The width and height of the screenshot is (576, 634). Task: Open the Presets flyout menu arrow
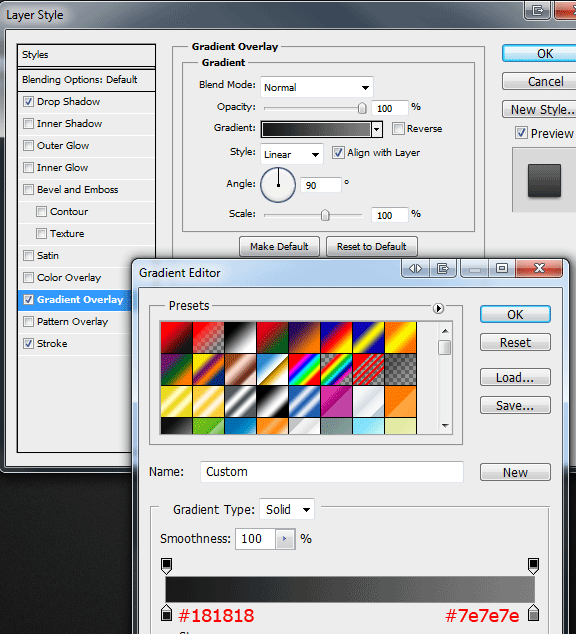coord(438,309)
